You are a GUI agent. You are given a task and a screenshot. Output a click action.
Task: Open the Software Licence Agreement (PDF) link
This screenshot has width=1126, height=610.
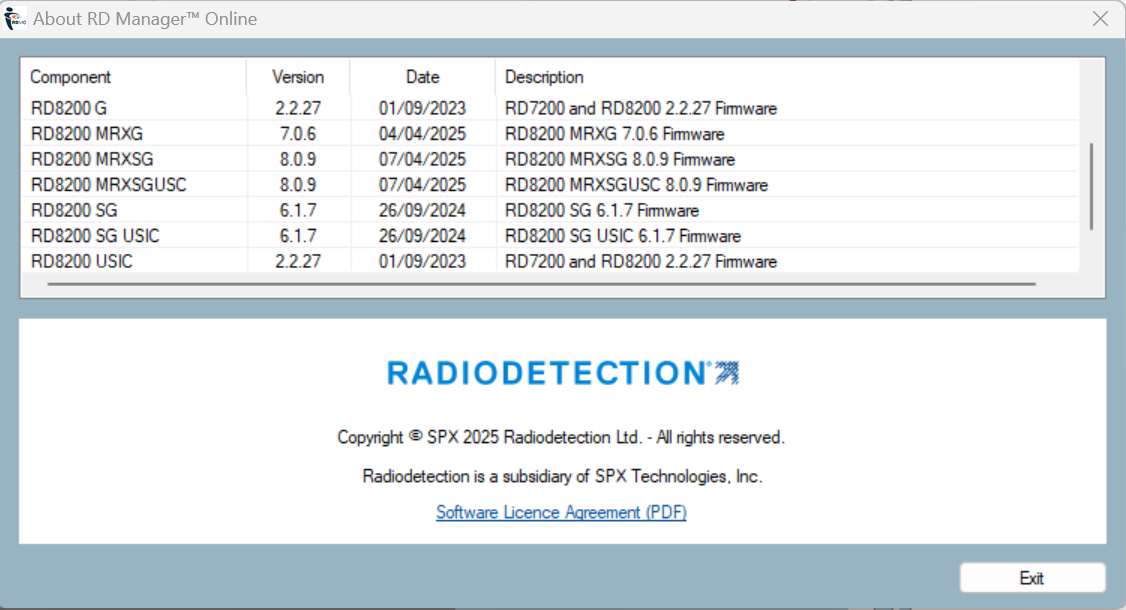pyautogui.click(x=561, y=512)
